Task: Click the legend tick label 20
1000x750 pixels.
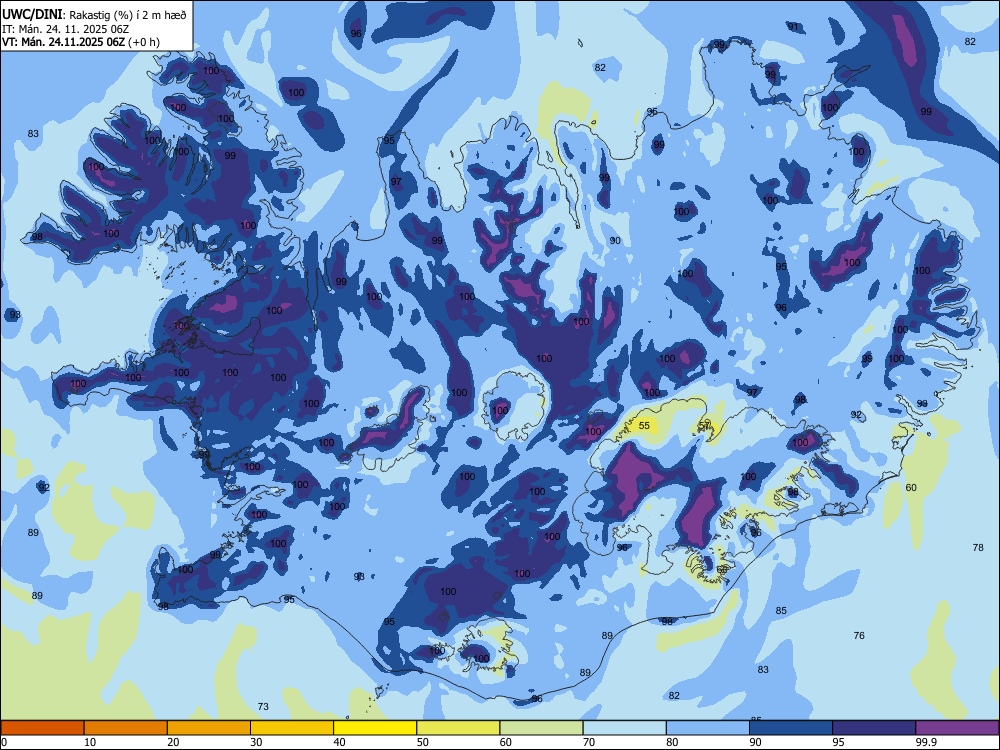Action: coord(173,742)
